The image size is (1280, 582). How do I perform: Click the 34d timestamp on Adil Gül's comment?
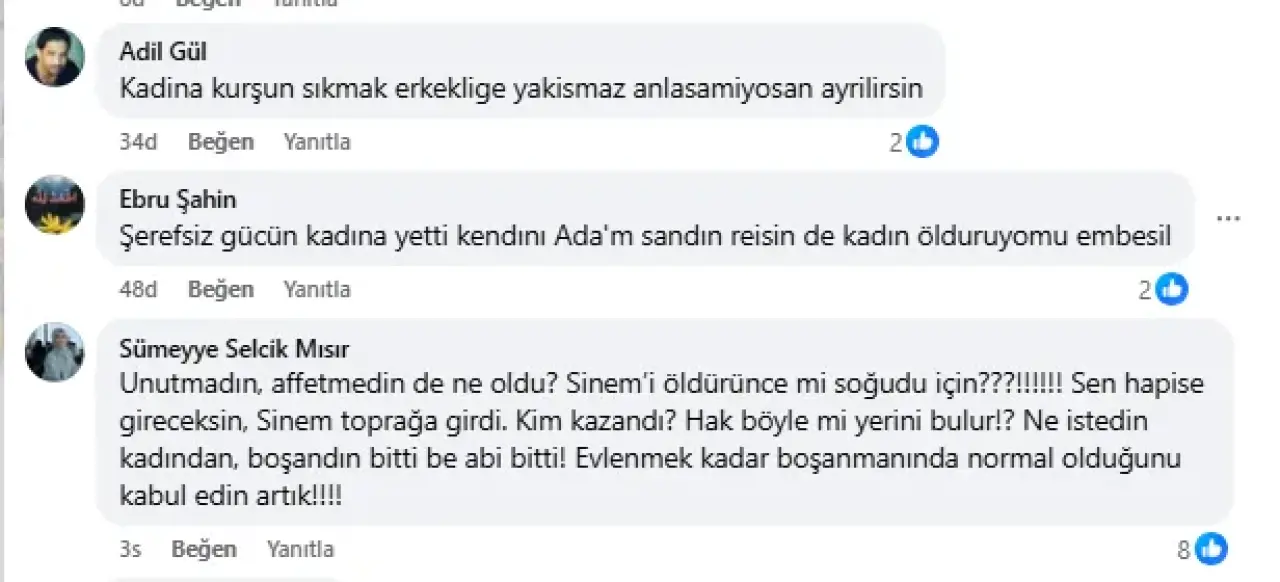(x=139, y=142)
